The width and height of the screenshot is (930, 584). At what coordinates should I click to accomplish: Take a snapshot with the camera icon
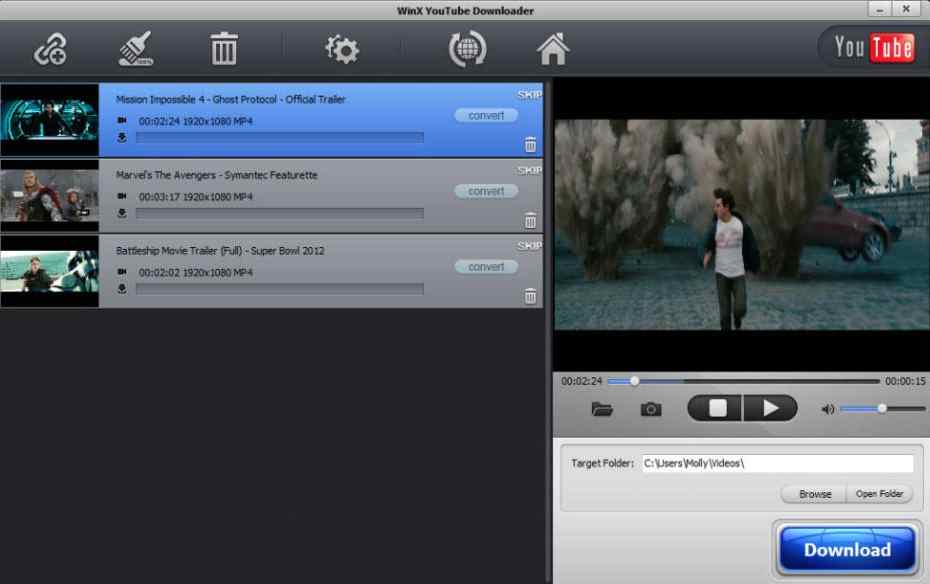coord(651,409)
